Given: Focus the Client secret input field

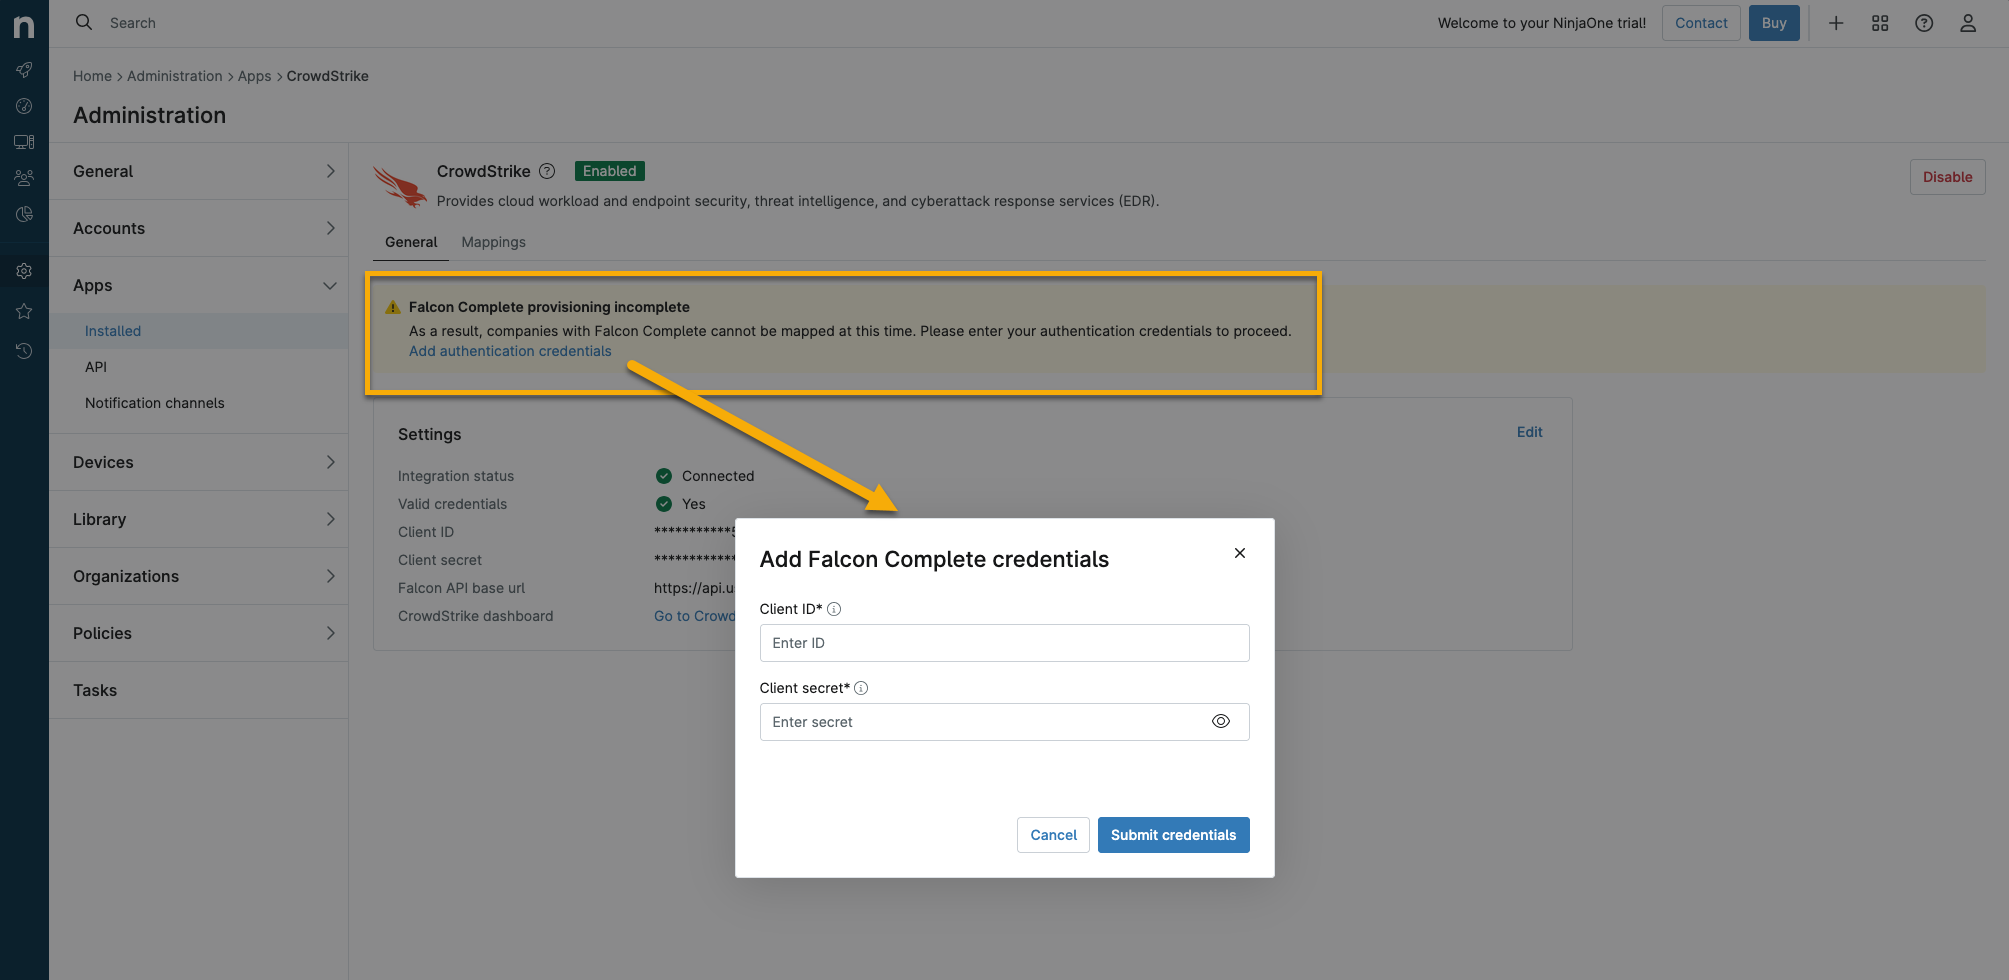Looking at the screenshot, I should [x=1004, y=722].
